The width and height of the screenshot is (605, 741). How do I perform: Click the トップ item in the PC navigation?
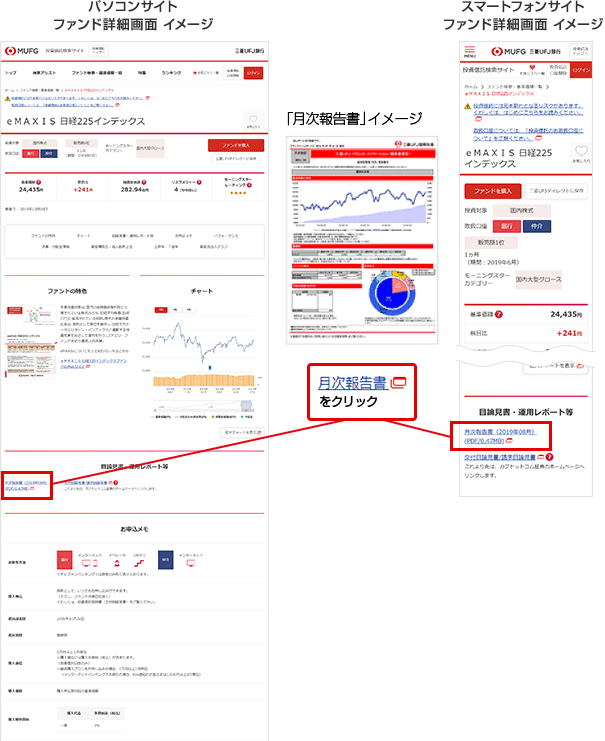(x=11, y=73)
